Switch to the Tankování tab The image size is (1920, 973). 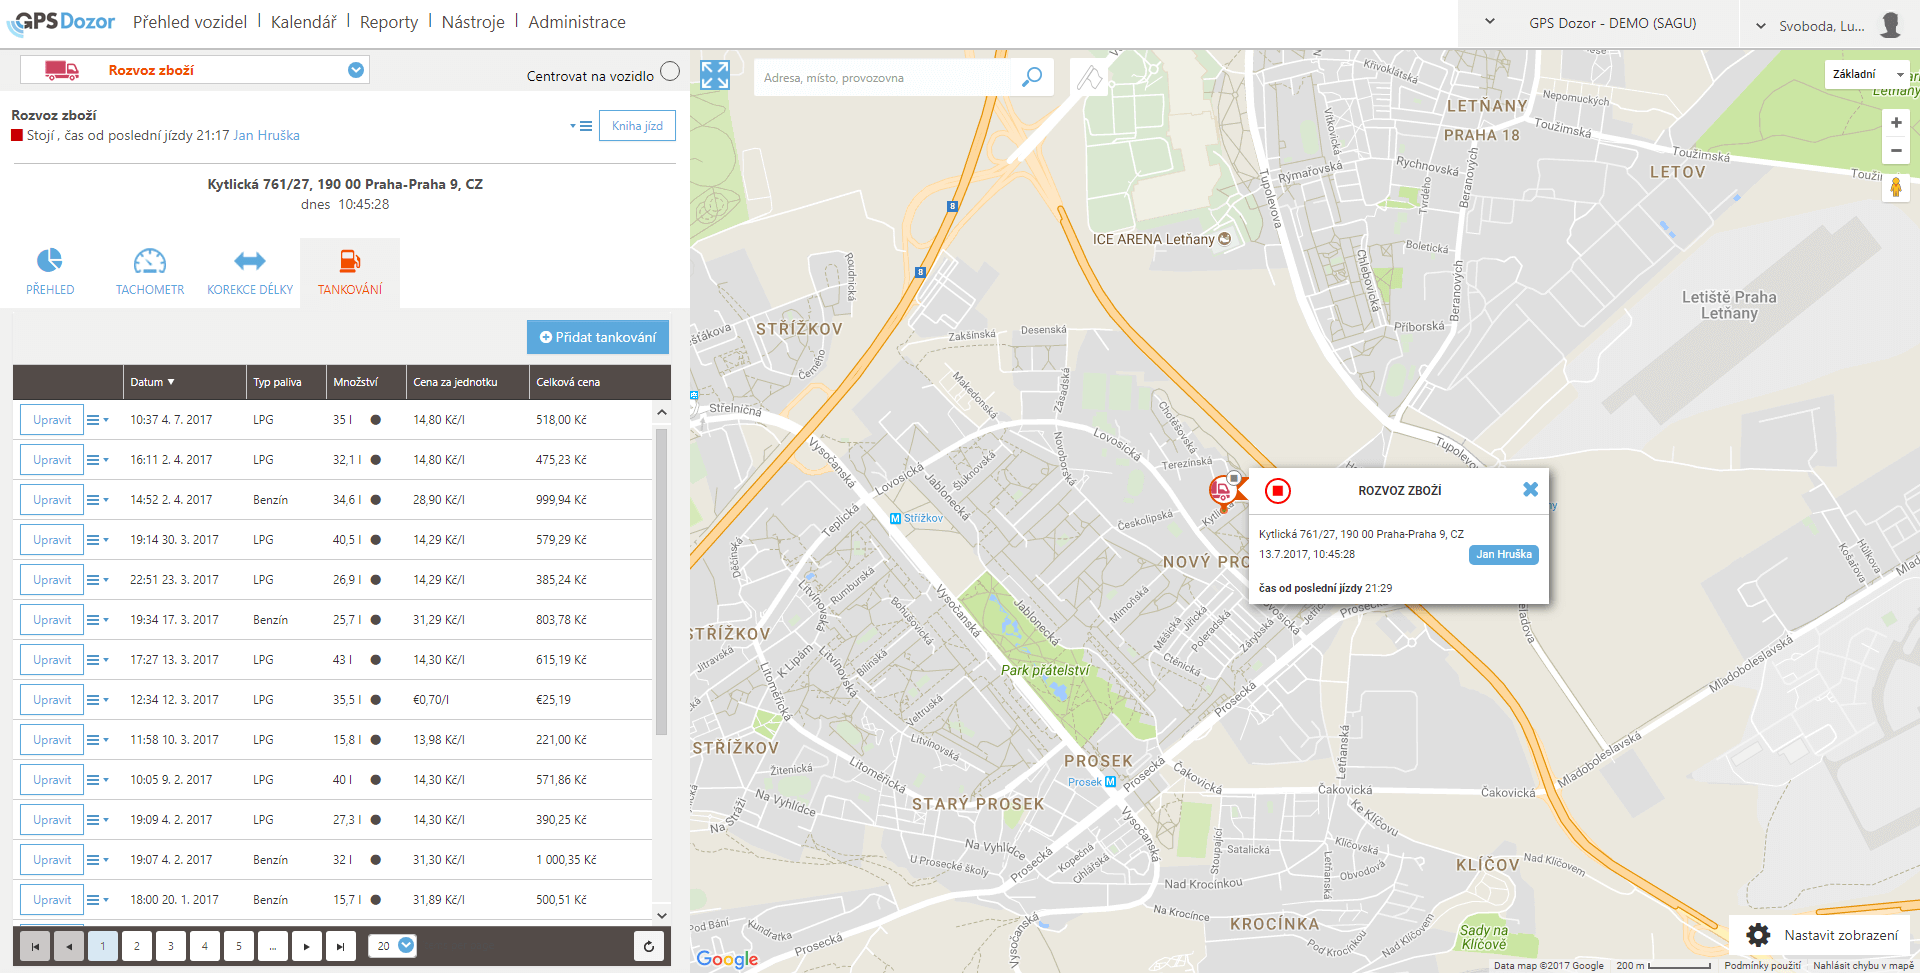[350, 272]
